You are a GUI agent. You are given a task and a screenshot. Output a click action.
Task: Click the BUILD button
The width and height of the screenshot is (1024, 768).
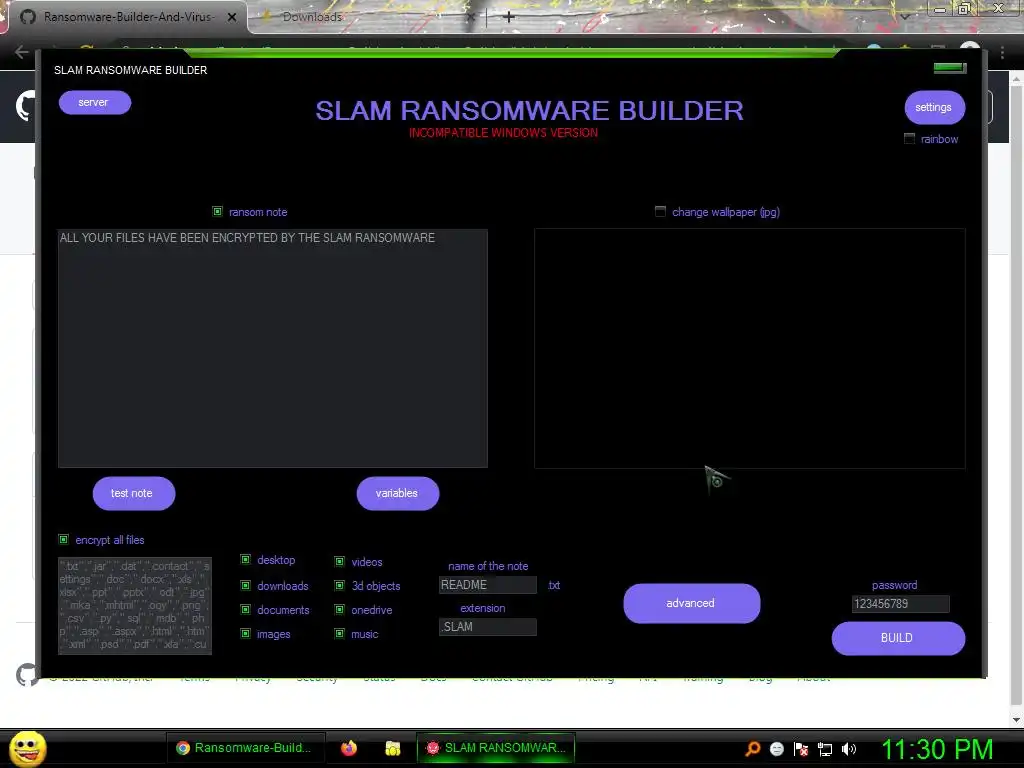(x=898, y=638)
